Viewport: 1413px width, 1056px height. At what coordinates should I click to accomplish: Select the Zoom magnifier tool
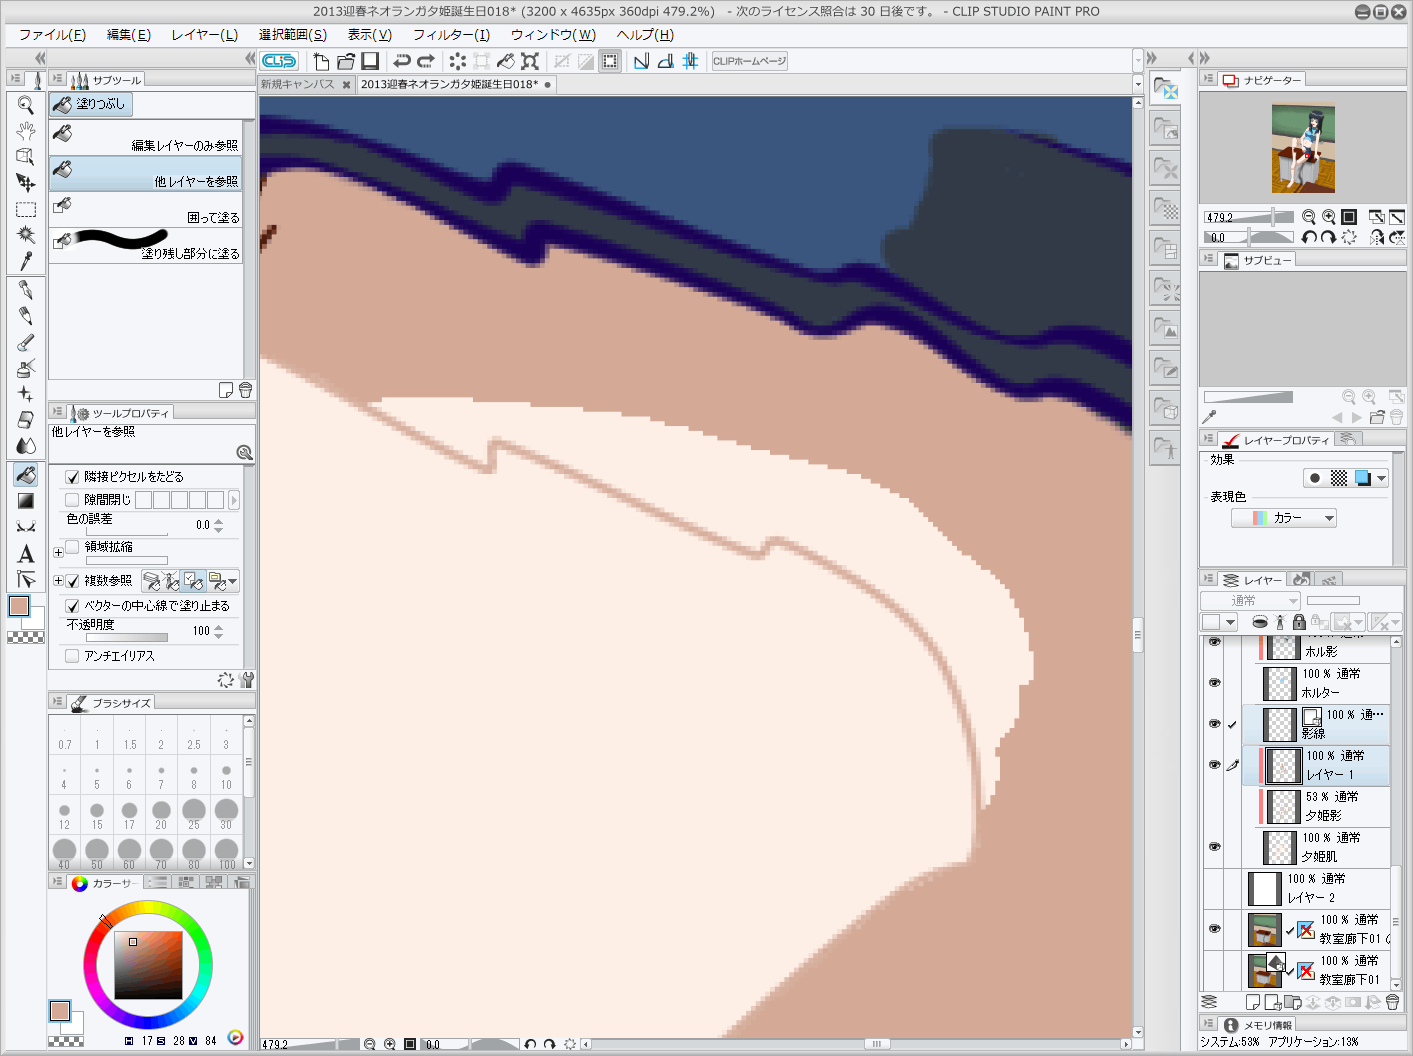(x=26, y=105)
